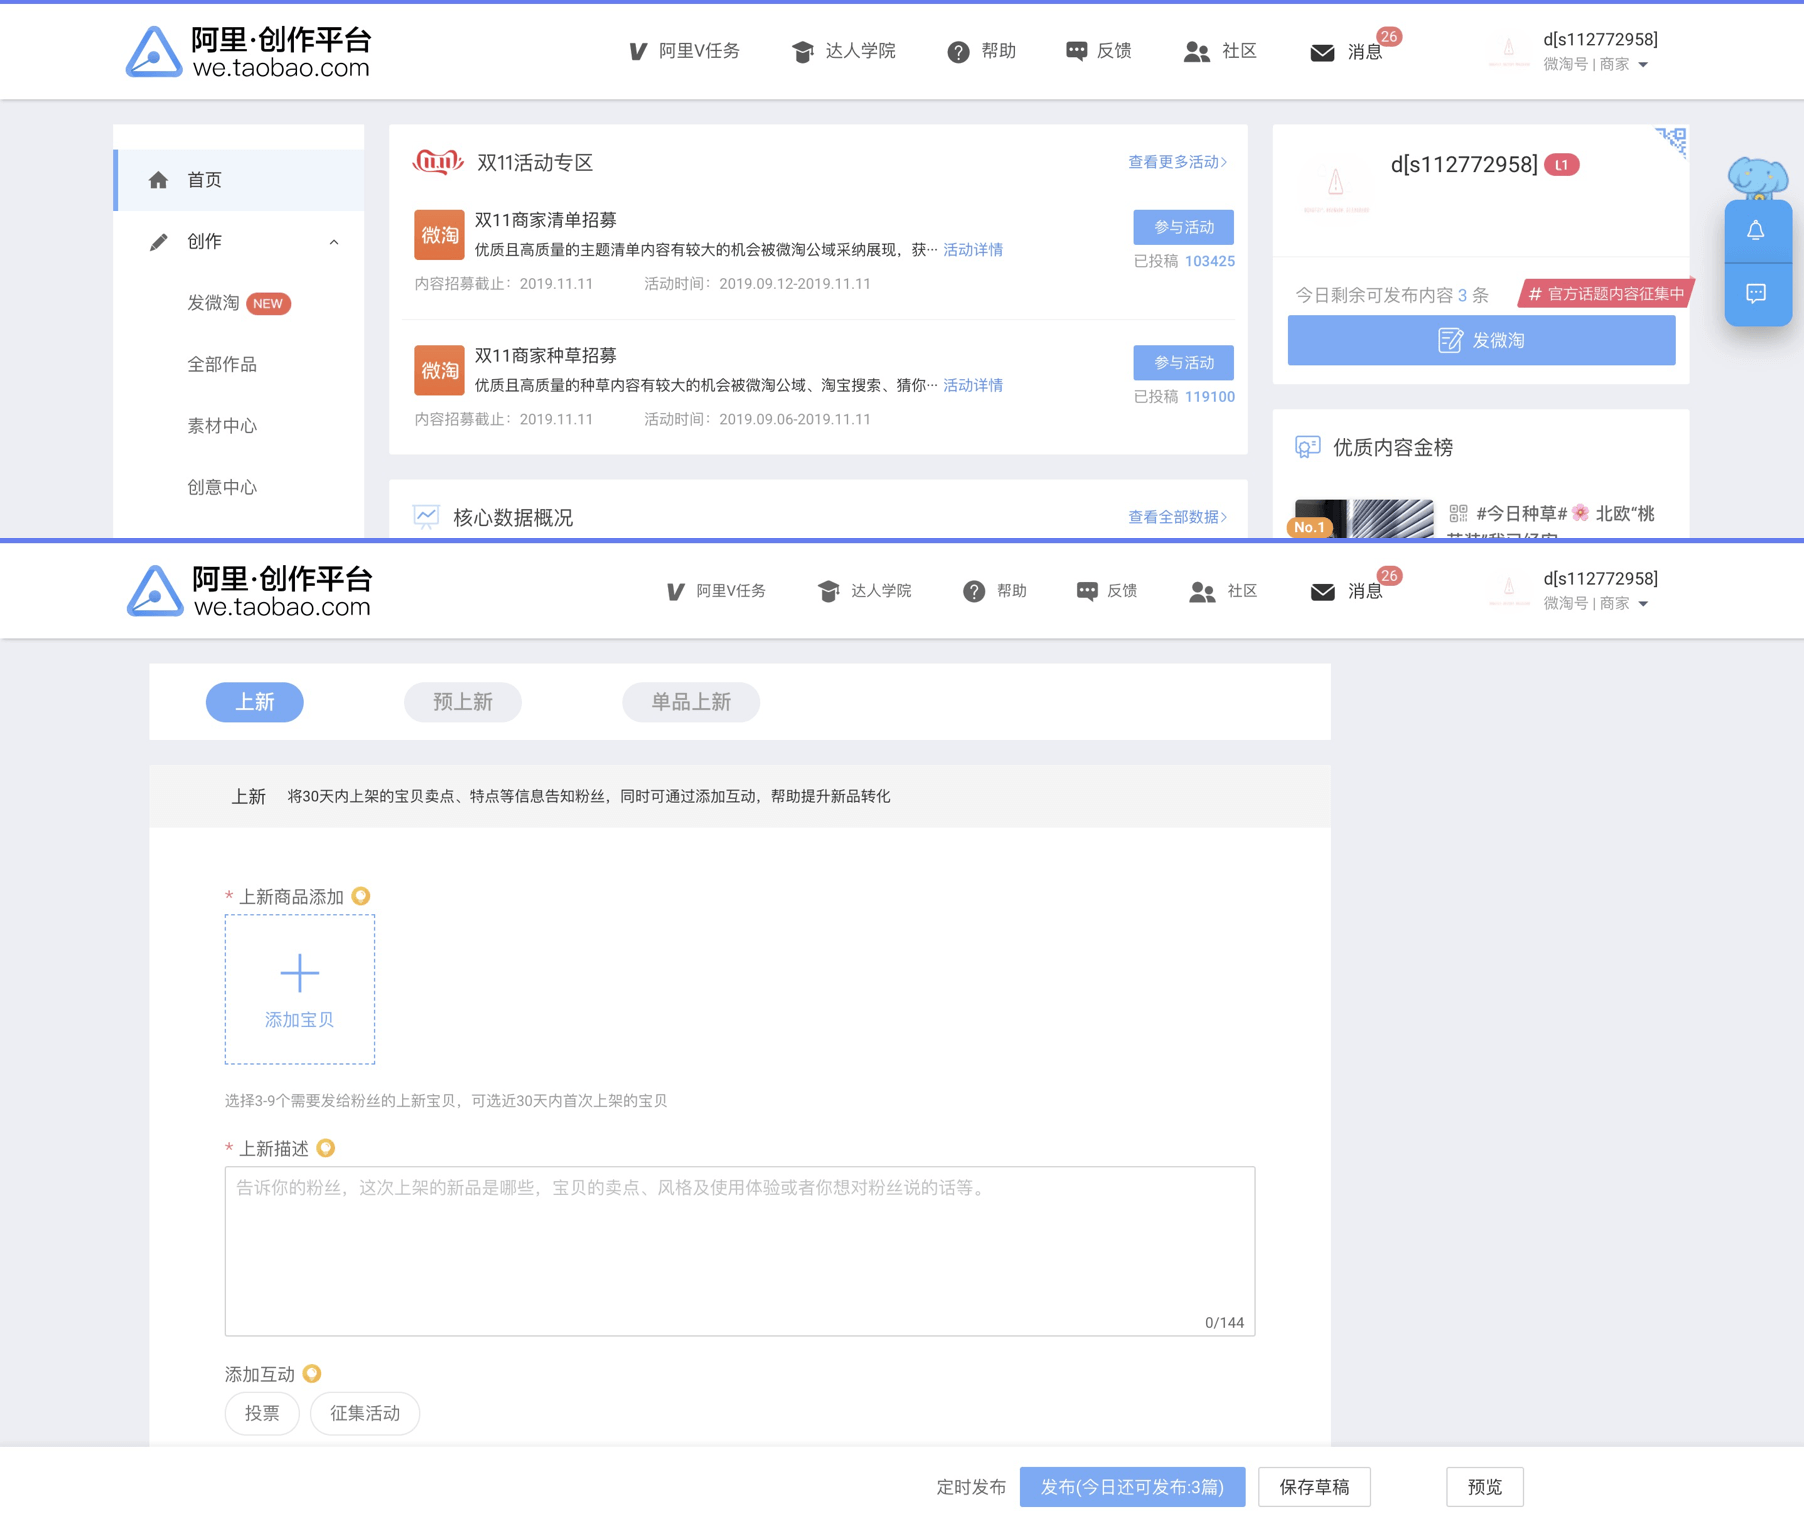Viewport: 1804px width, 1526px height.
Task: Click the QR code corner icon on profile card
Action: [1671, 142]
